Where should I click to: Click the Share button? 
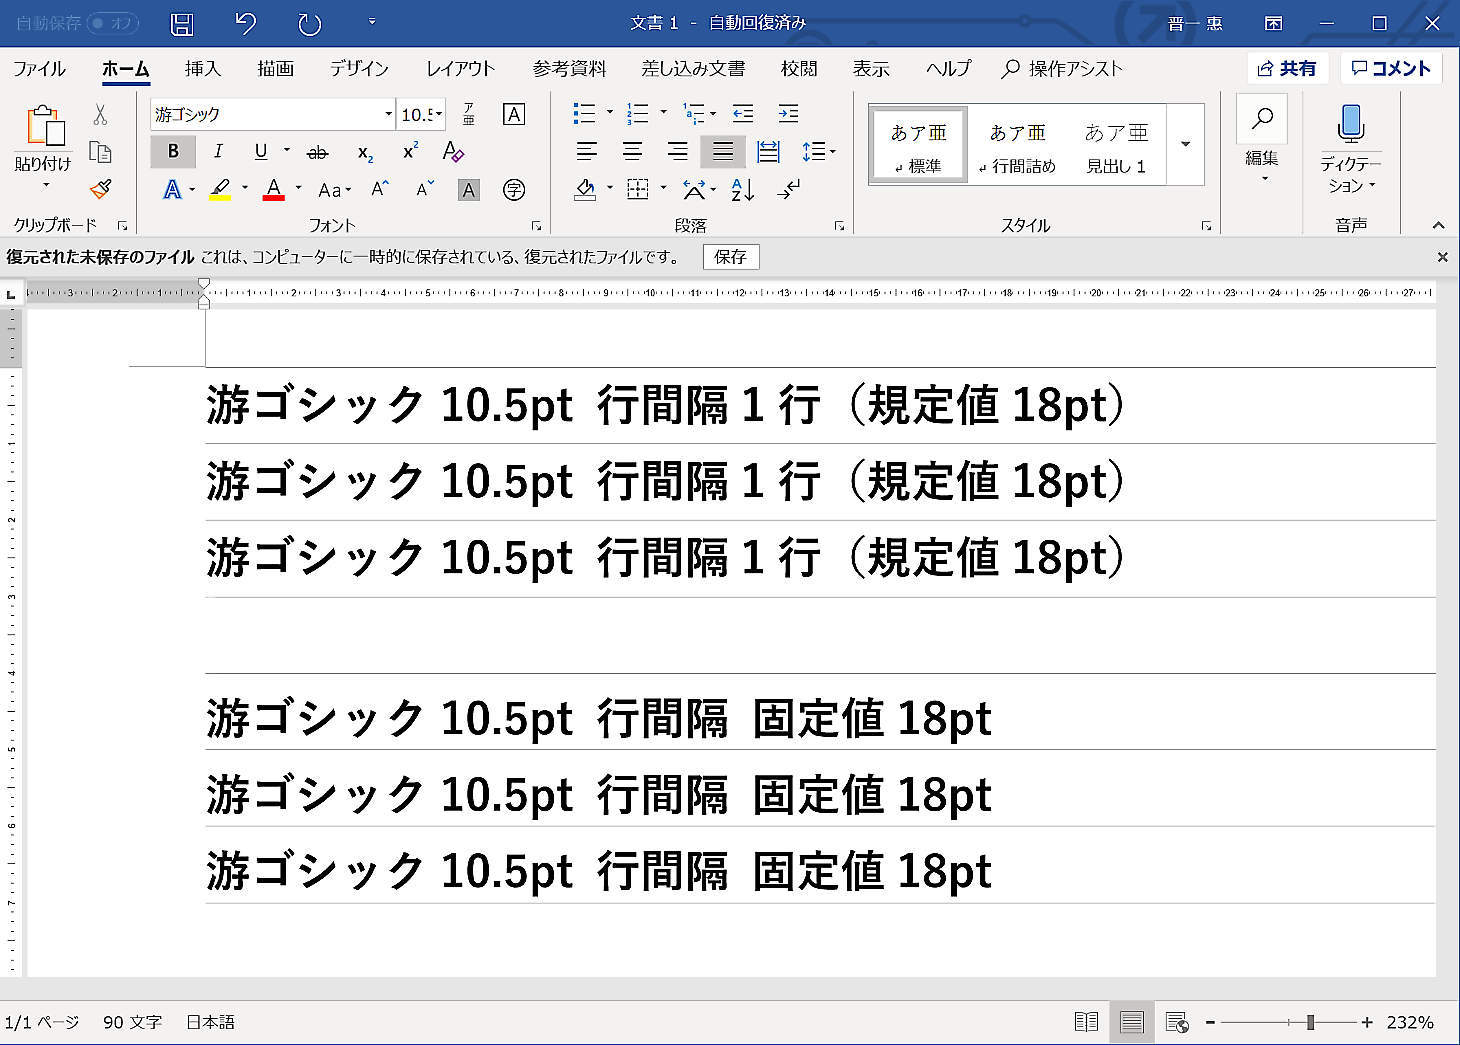[1288, 68]
